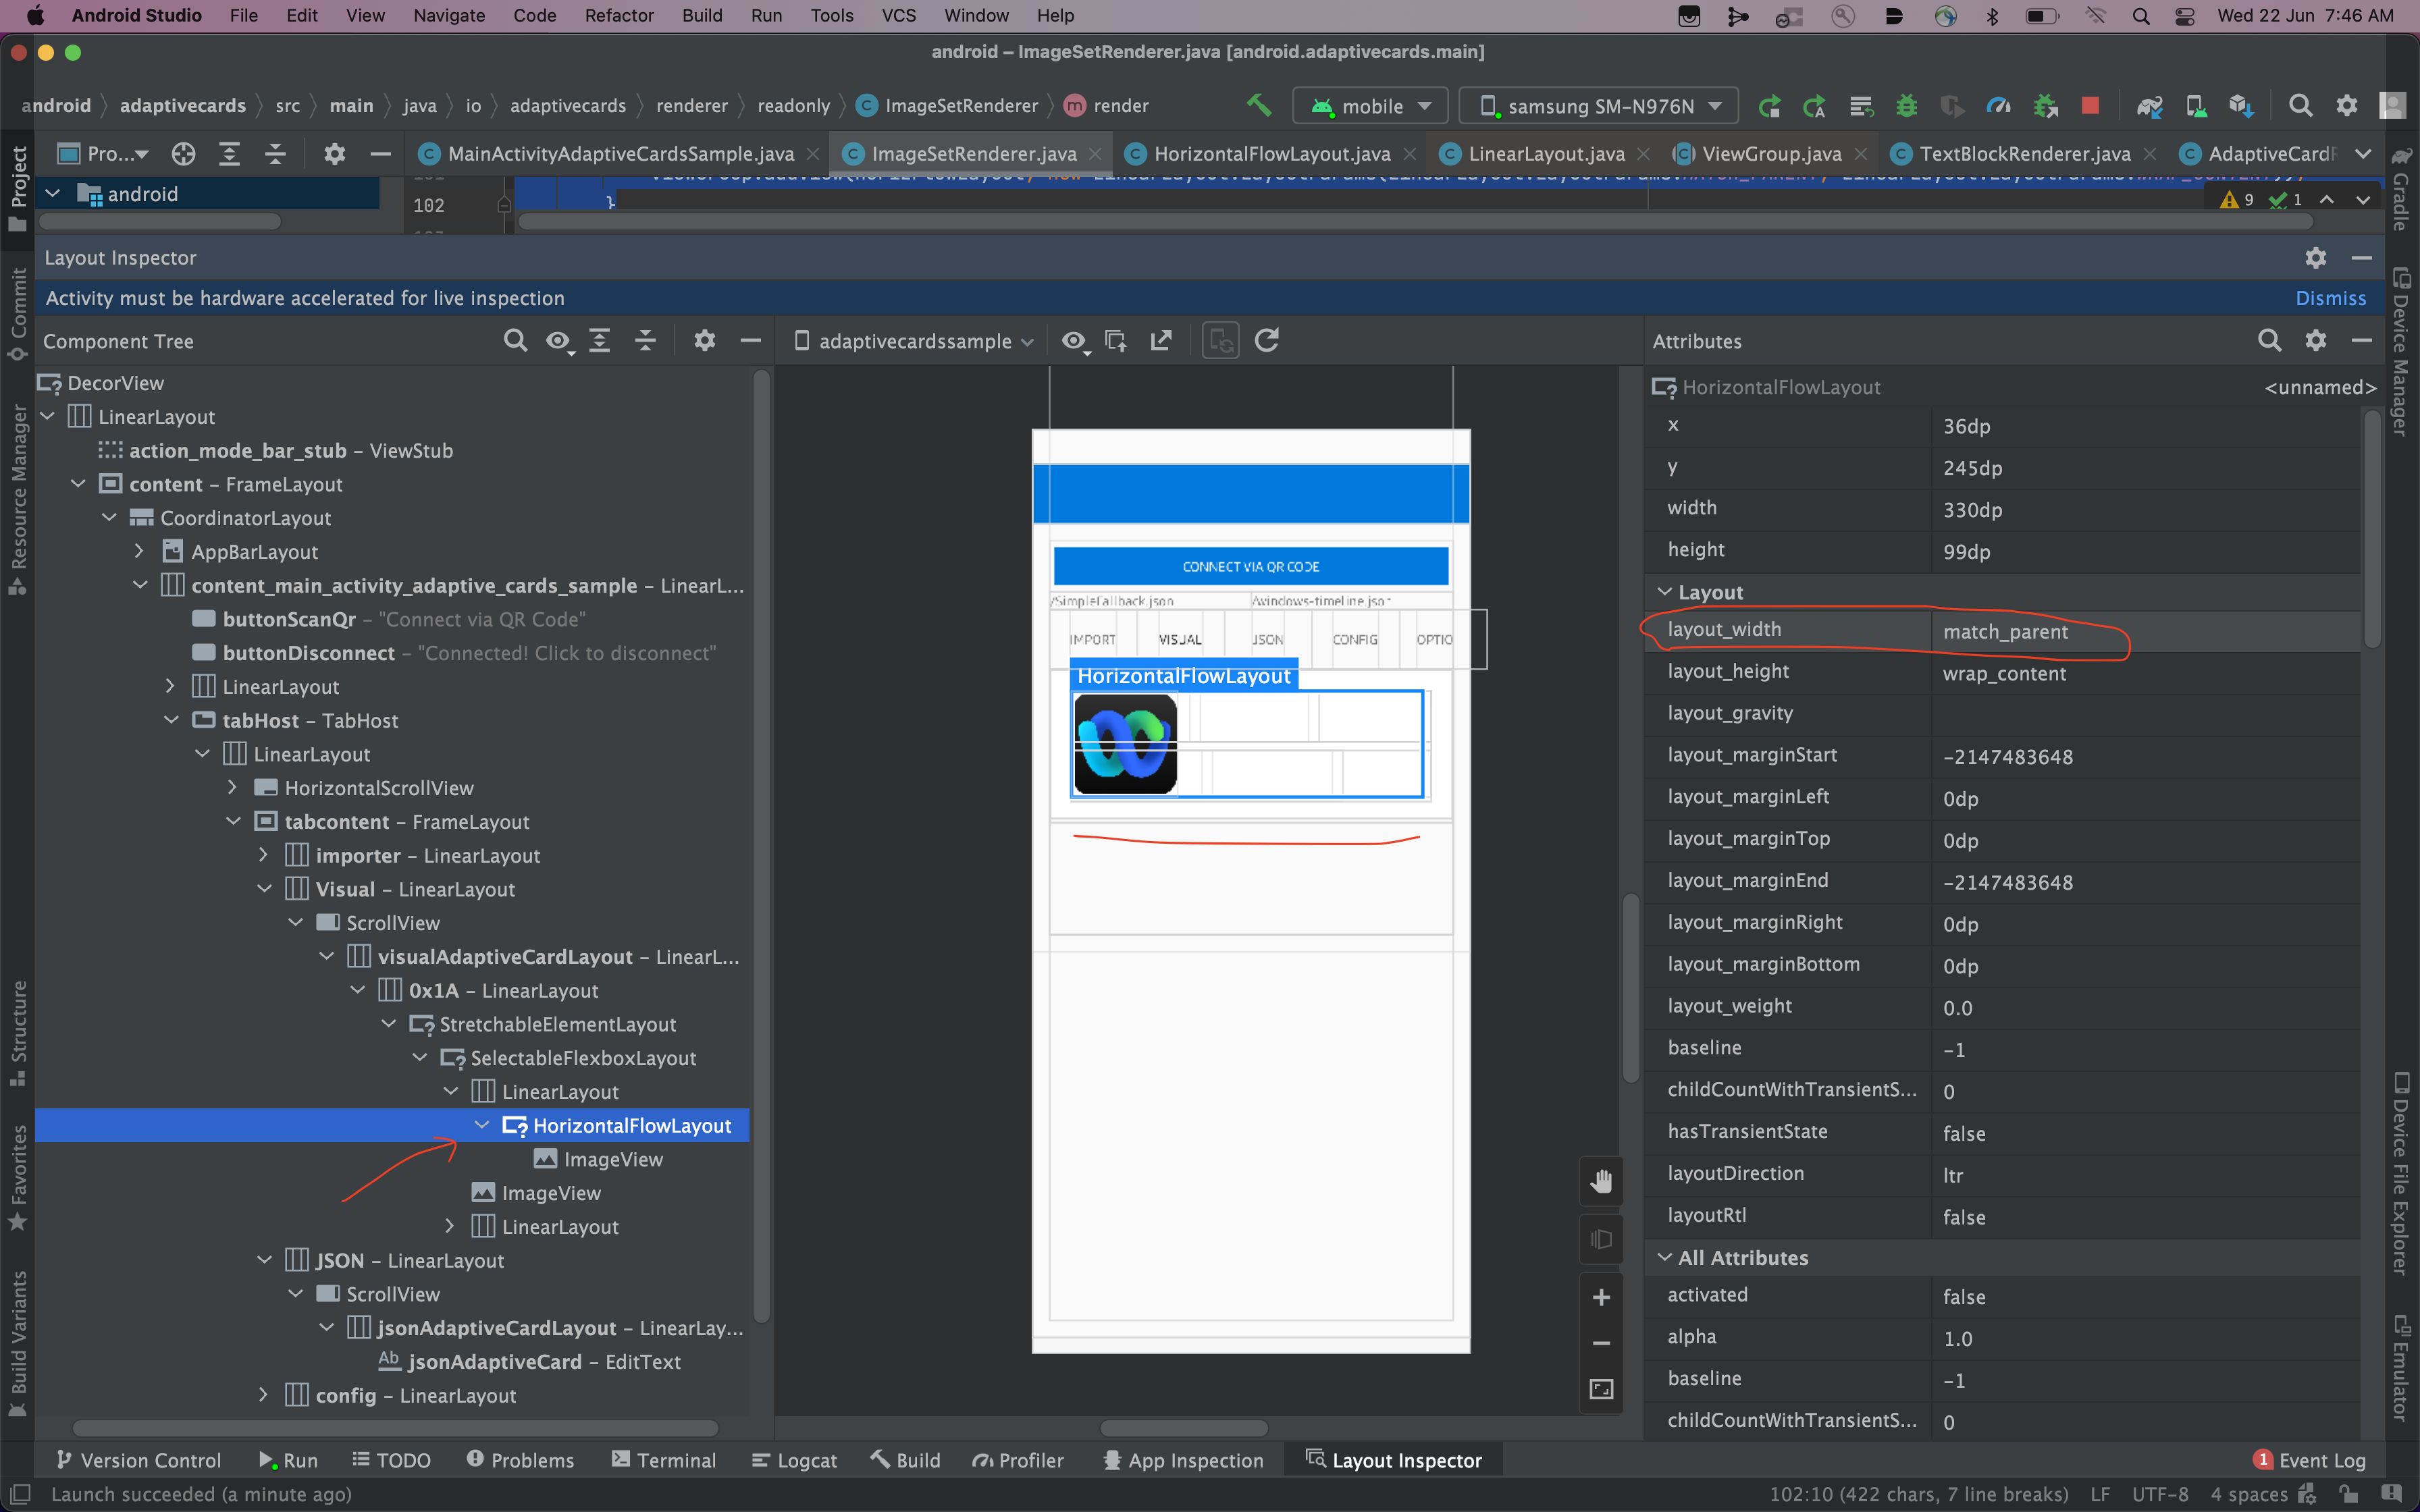The height and width of the screenshot is (1512, 2420).
Task: Activate the pan hand tool in layout preview
Action: 1601,1181
